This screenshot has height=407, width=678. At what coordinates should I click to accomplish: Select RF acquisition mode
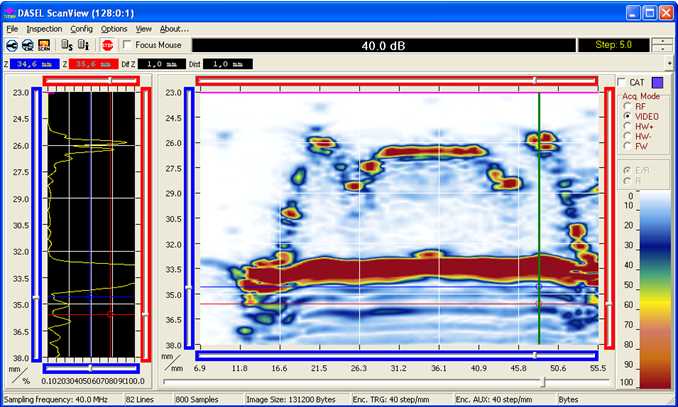click(x=627, y=105)
